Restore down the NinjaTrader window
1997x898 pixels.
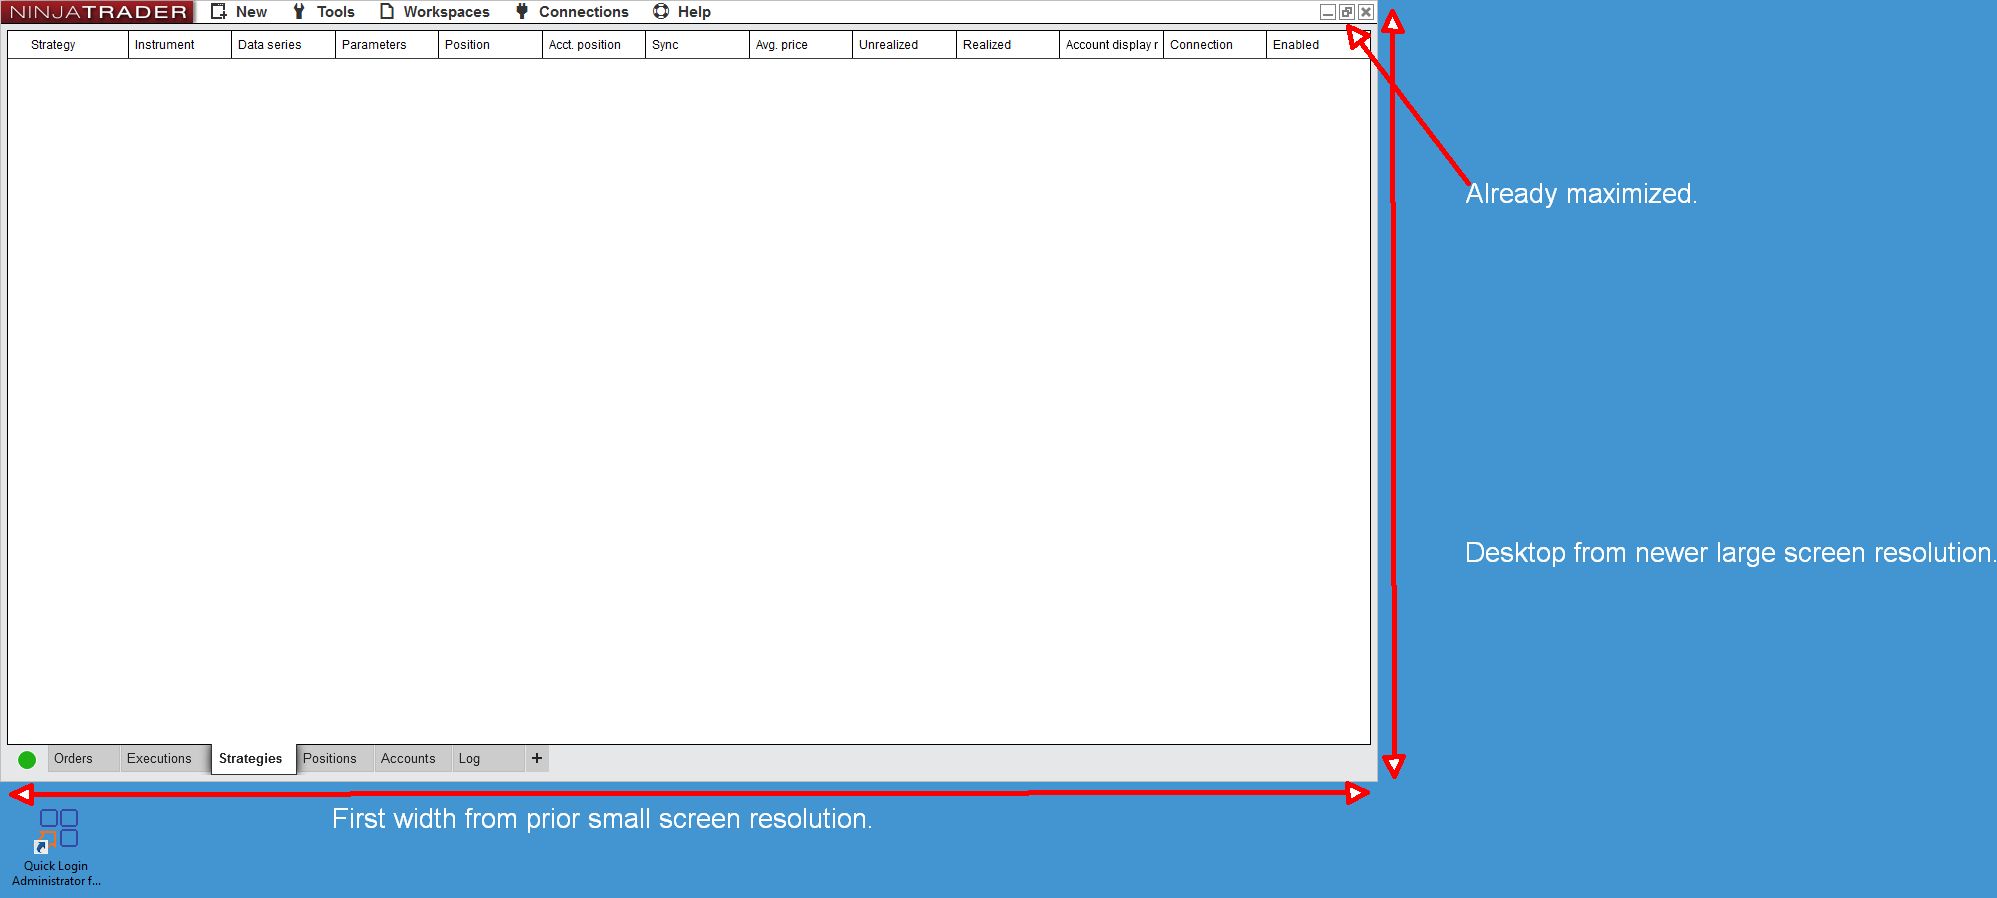tap(1347, 12)
